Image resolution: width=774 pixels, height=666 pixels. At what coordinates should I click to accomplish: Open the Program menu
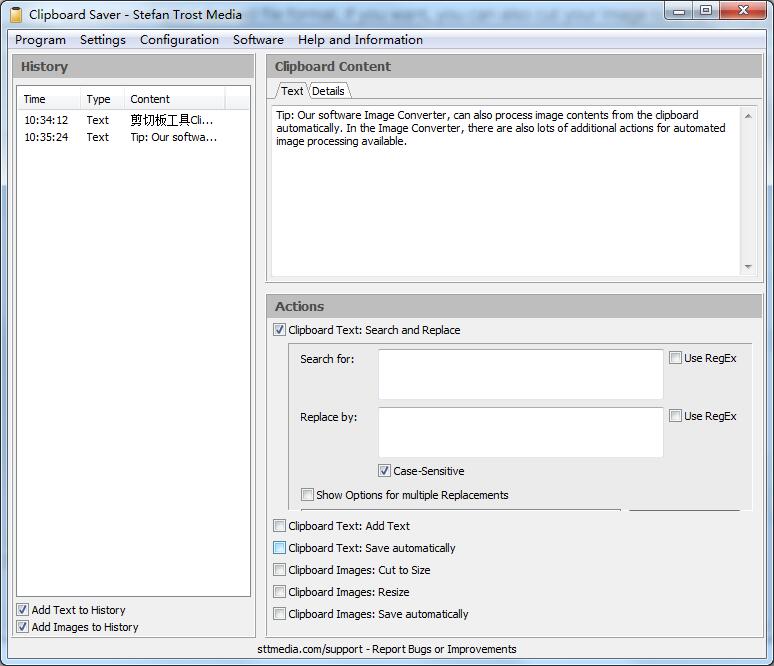click(40, 39)
